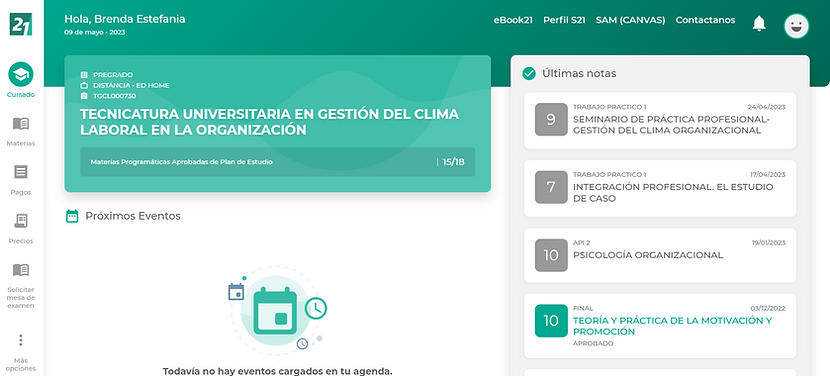
Task: Click the 15/18 approved subjects count
Action: pos(453,162)
